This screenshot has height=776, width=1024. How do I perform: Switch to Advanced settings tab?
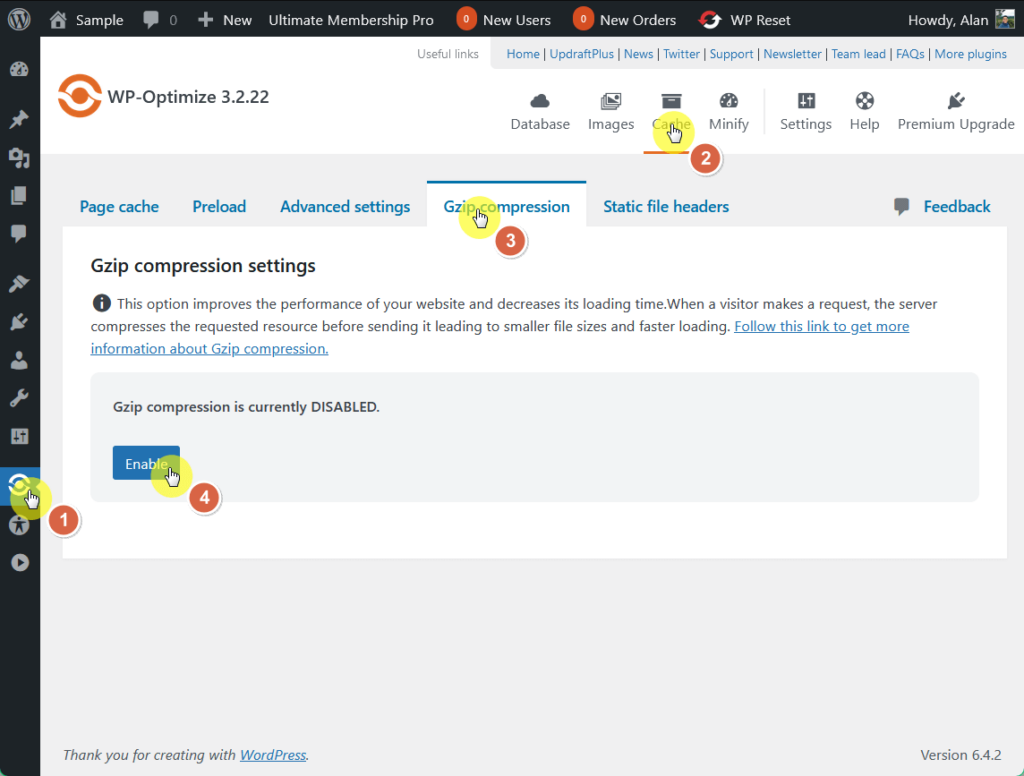(345, 206)
